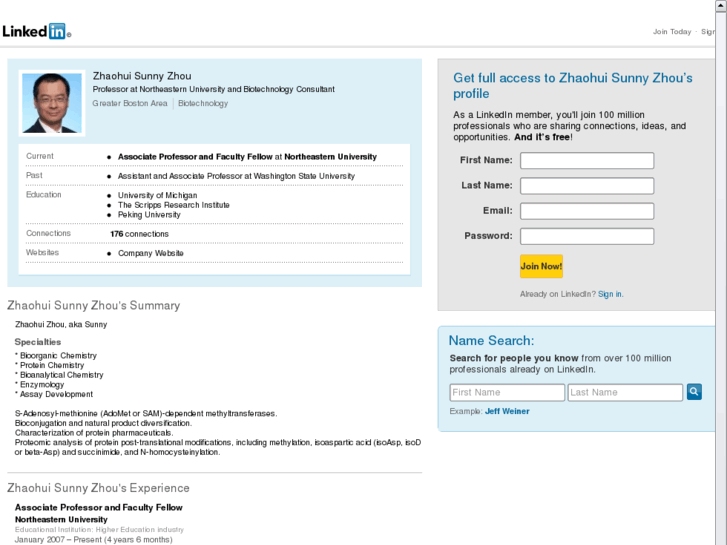
Task: Select Peking University education entry
Action: 149,215
